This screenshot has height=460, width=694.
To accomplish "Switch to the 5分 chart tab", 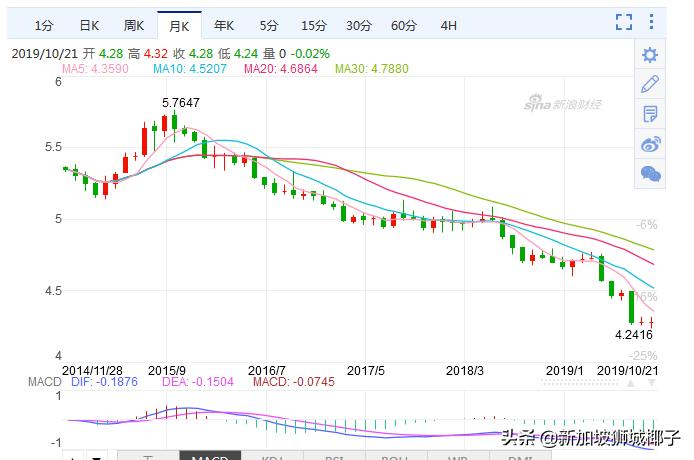I will (269, 26).
